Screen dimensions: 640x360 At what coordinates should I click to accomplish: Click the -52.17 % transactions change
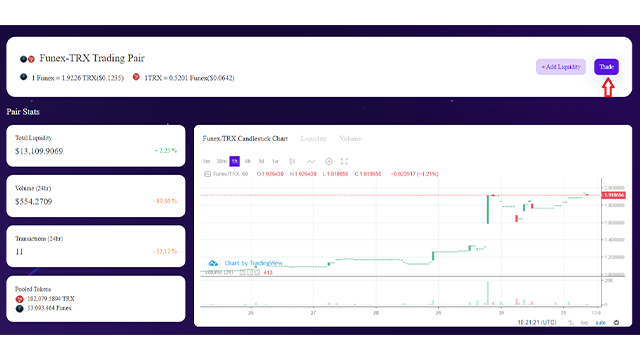point(164,251)
